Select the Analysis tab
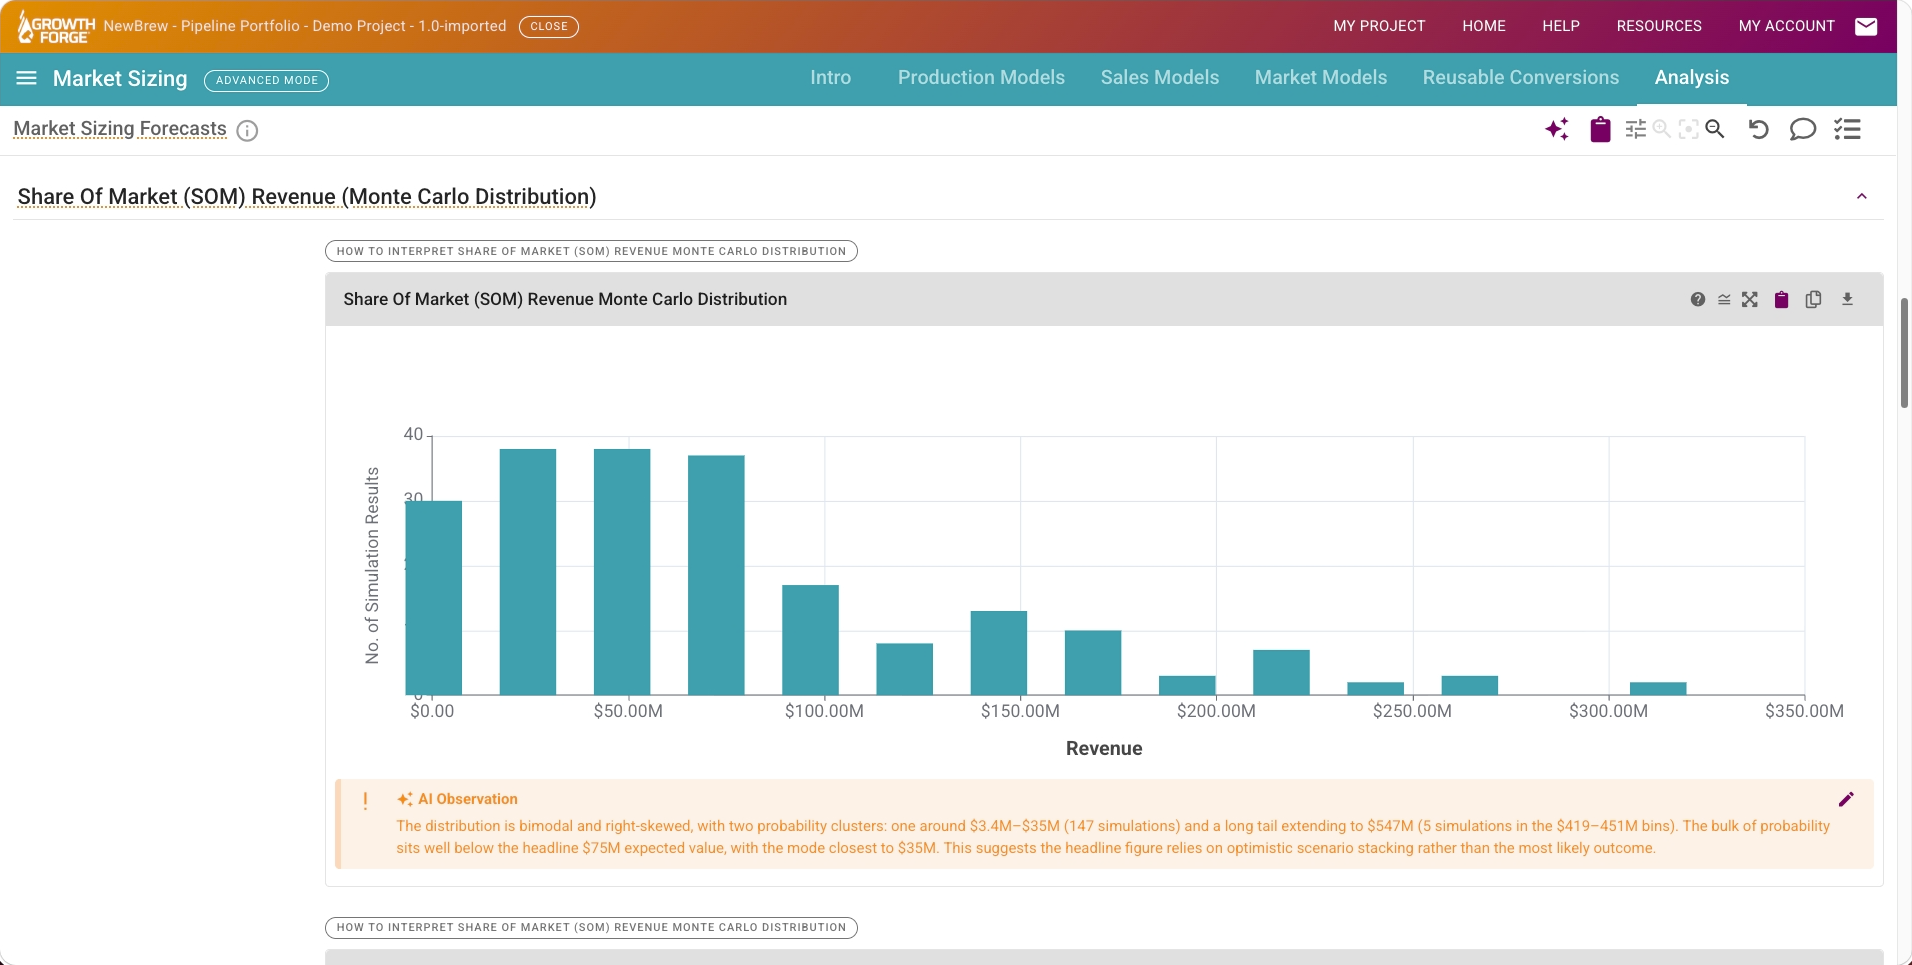Viewport: 1912px width, 965px height. click(x=1692, y=78)
